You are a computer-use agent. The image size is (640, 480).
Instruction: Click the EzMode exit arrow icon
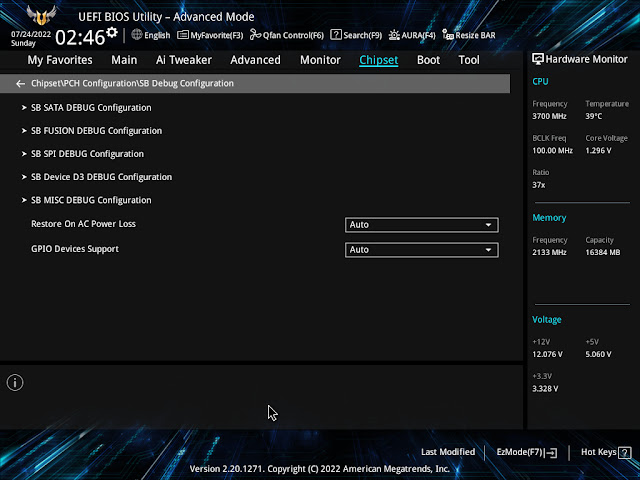click(x=551, y=453)
